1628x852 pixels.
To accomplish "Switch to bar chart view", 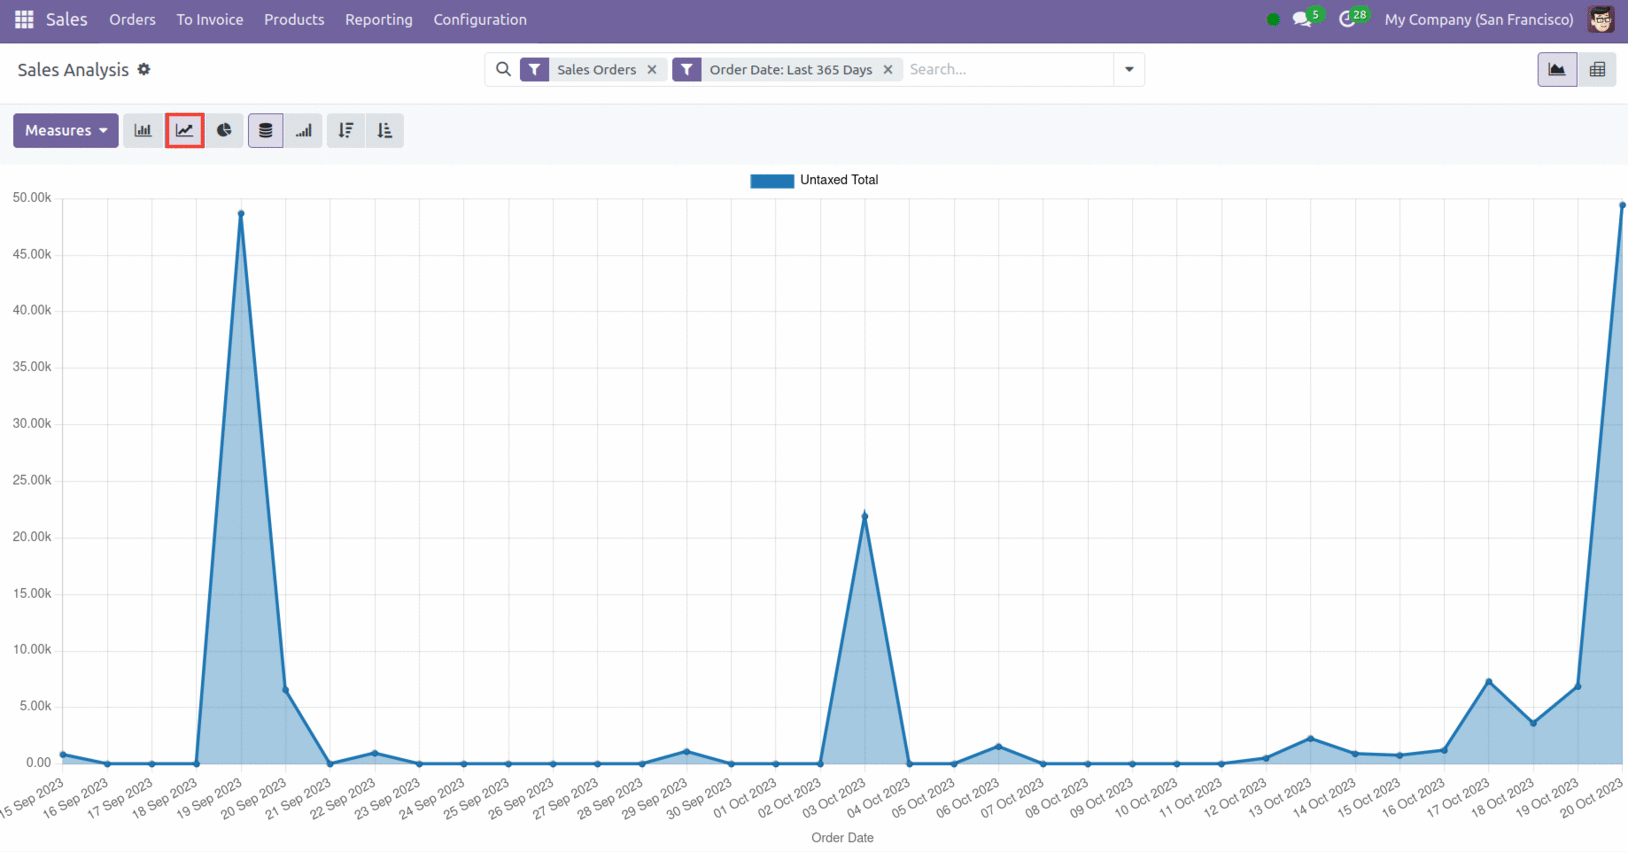I will (x=143, y=131).
